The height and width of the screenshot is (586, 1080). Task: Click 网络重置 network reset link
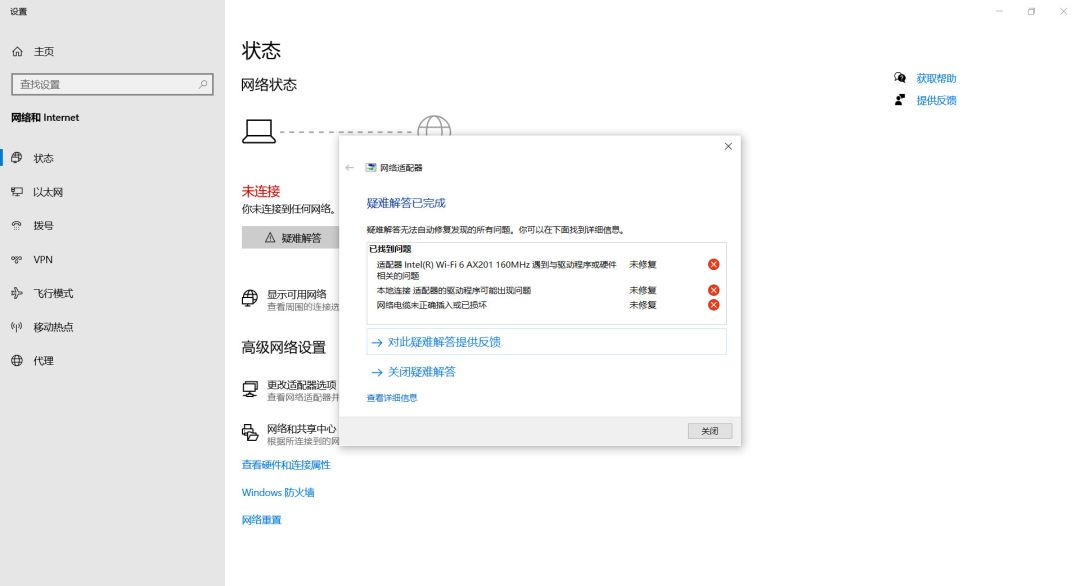tap(261, 520)
